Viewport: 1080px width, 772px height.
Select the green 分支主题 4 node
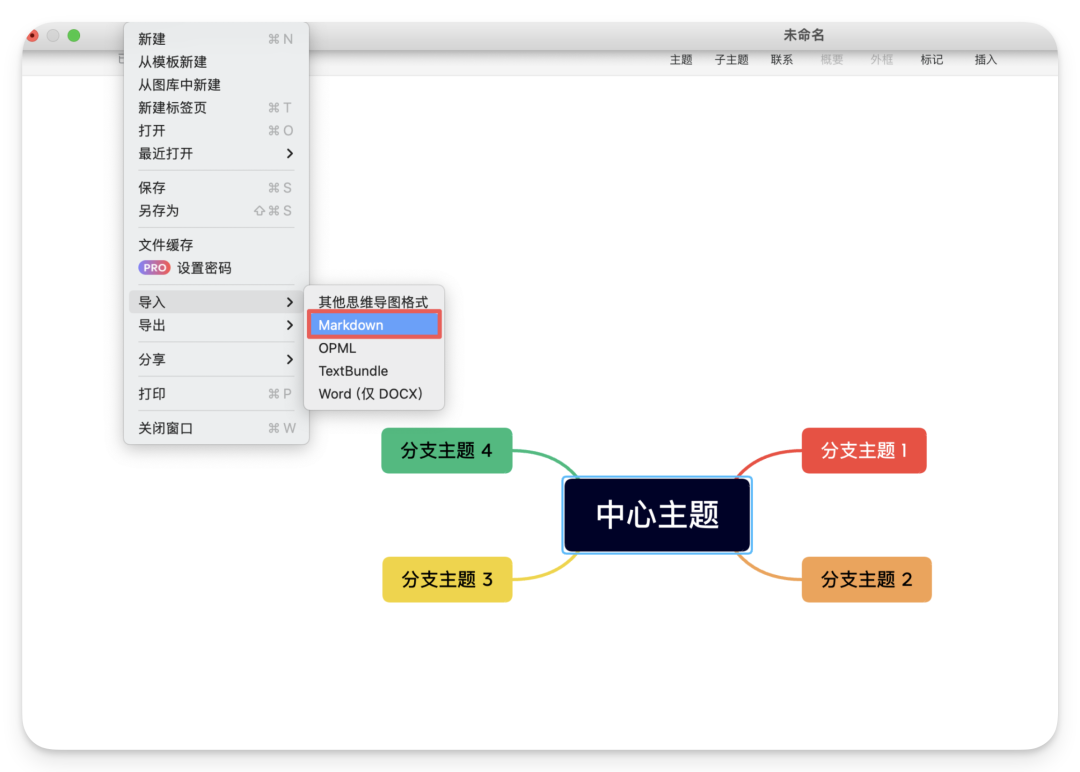pyautogui.click(x=446, y=450)
